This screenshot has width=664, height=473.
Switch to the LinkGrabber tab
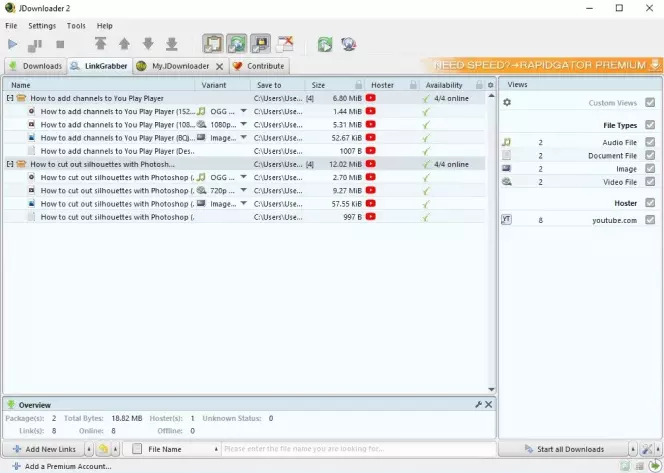pyautogui.click(x=100, y=66)
